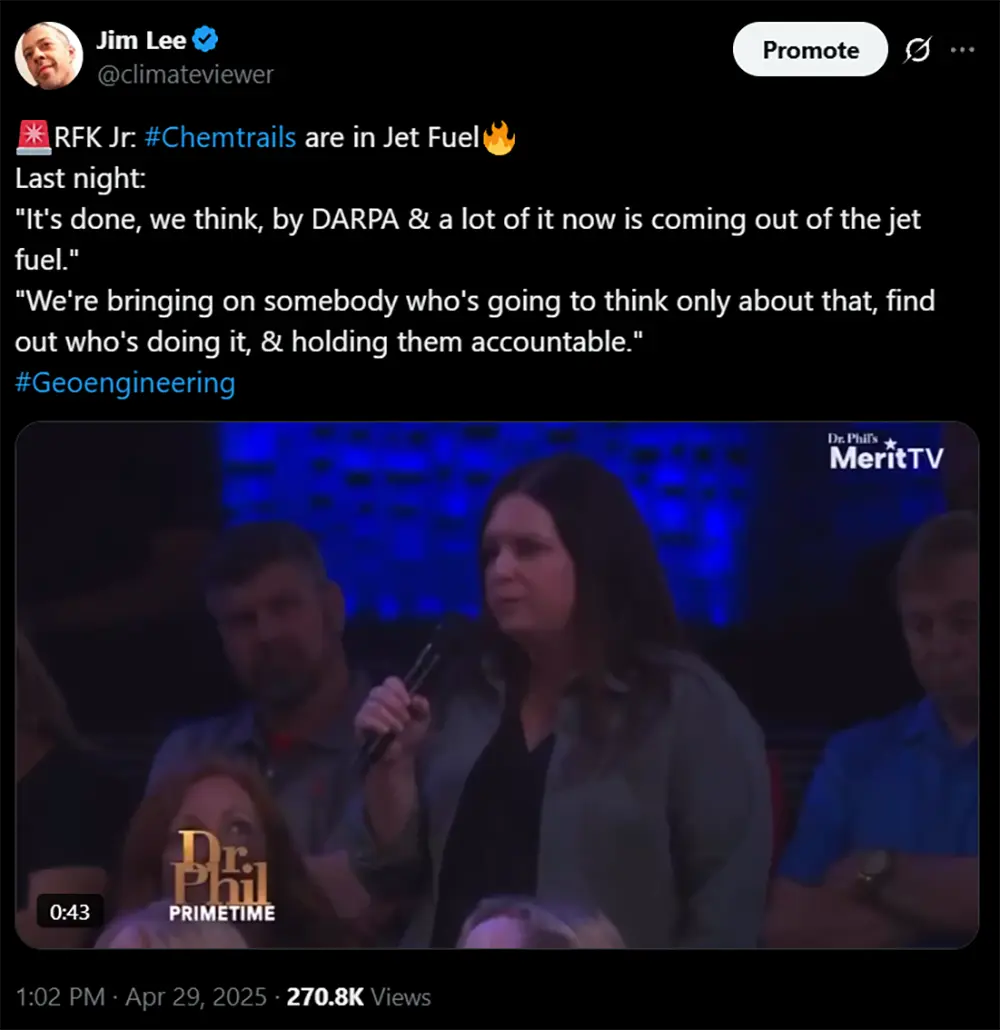
Task: Click the 1:02 PM timestamp
Action: click(x=60, y=996)
